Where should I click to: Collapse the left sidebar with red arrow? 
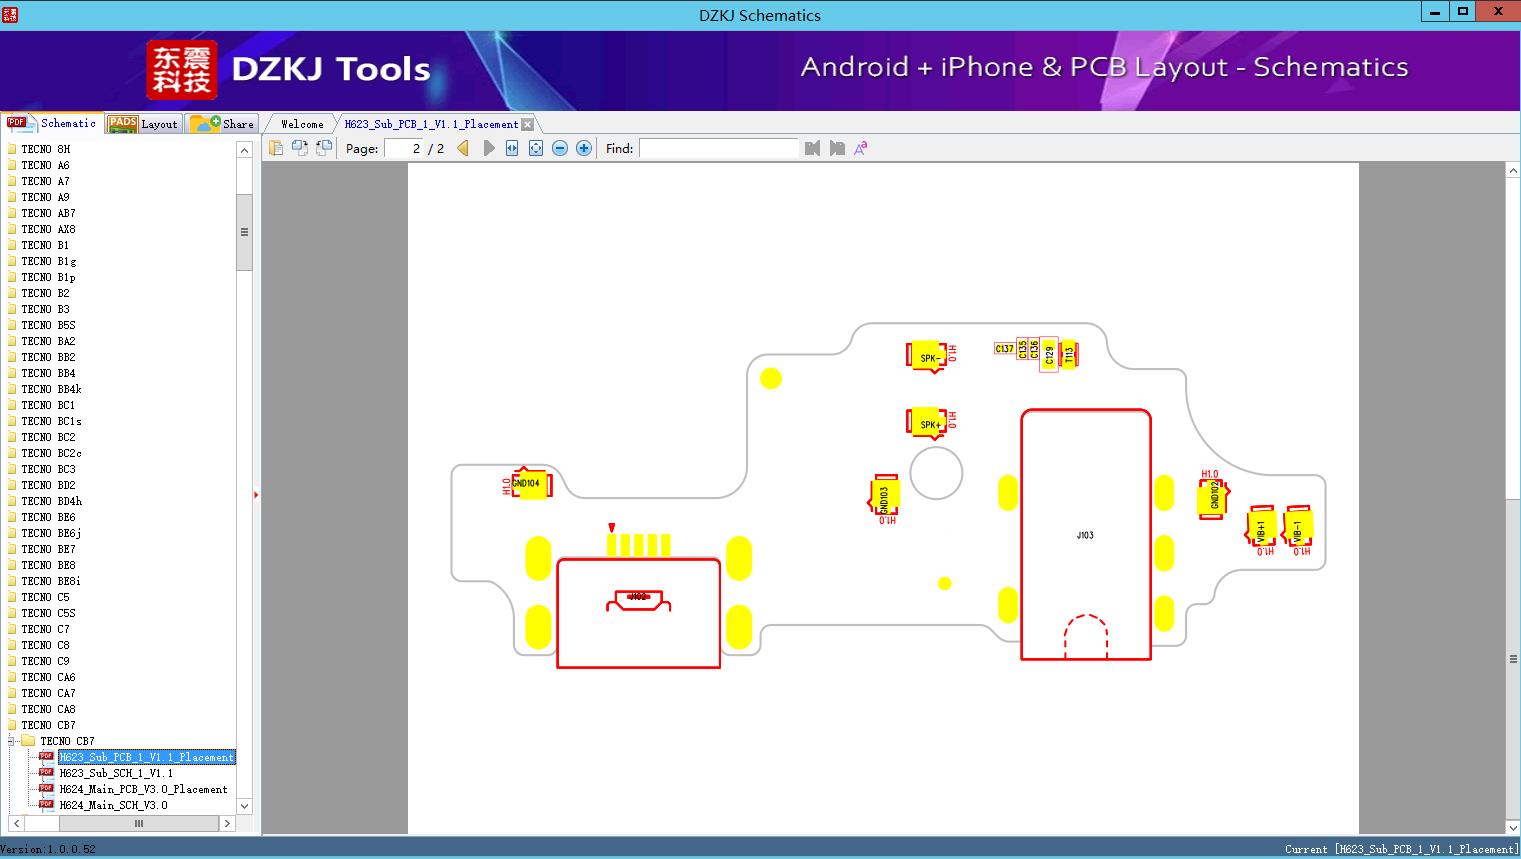(x=256, y=495)
